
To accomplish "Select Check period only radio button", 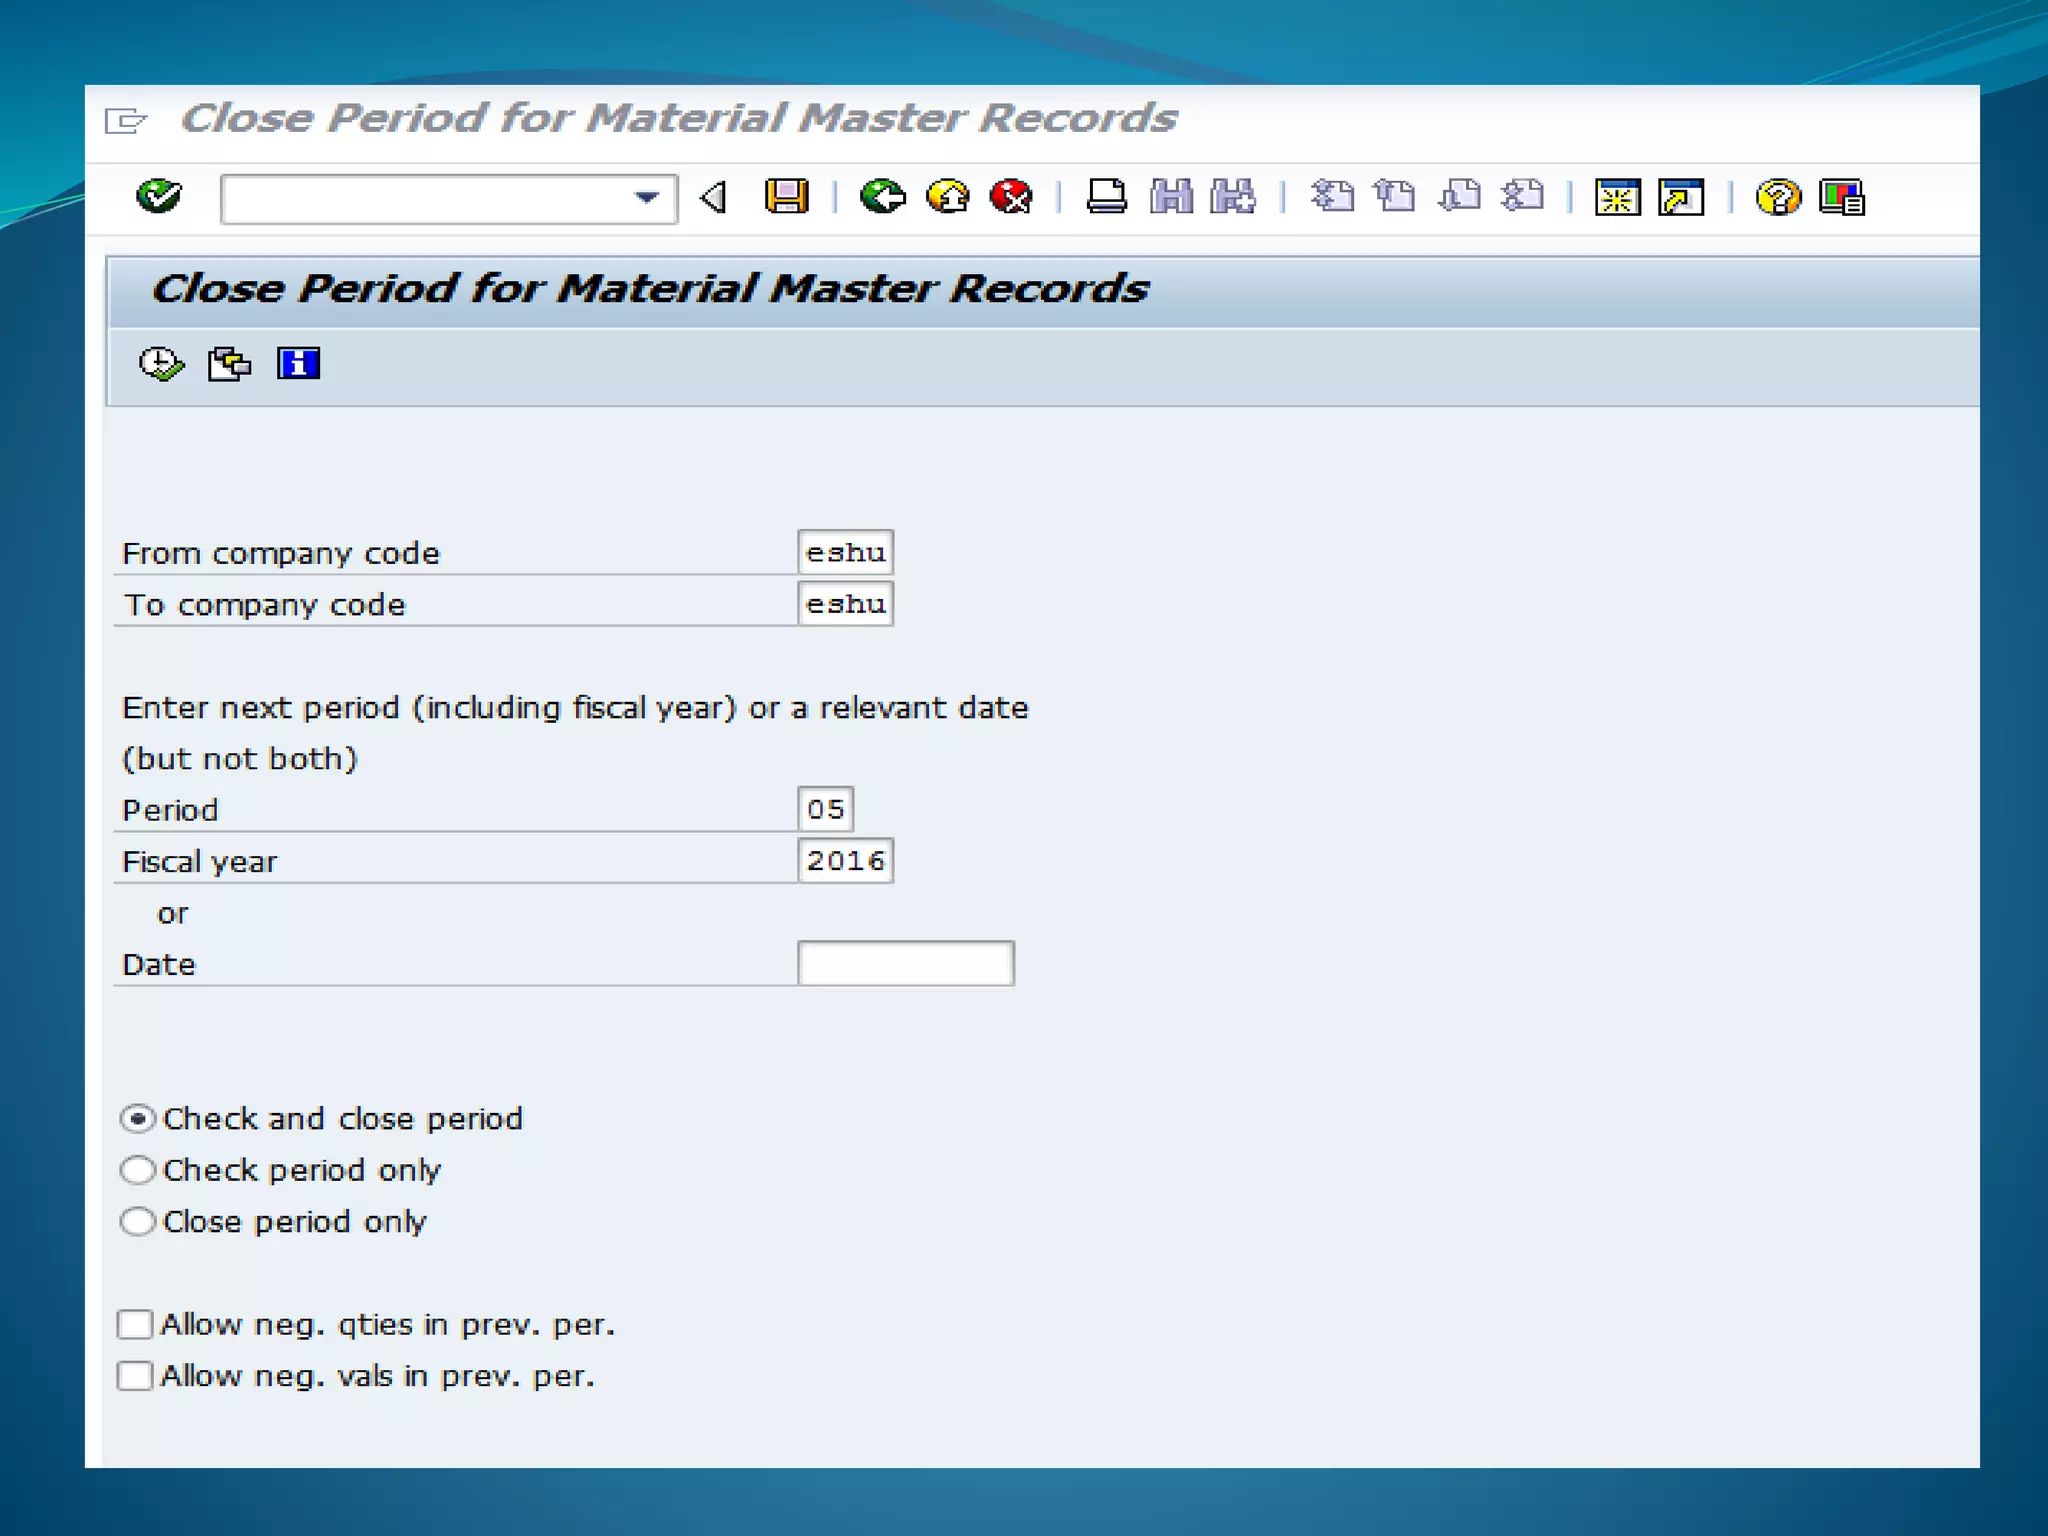I will pos(138,1170).
